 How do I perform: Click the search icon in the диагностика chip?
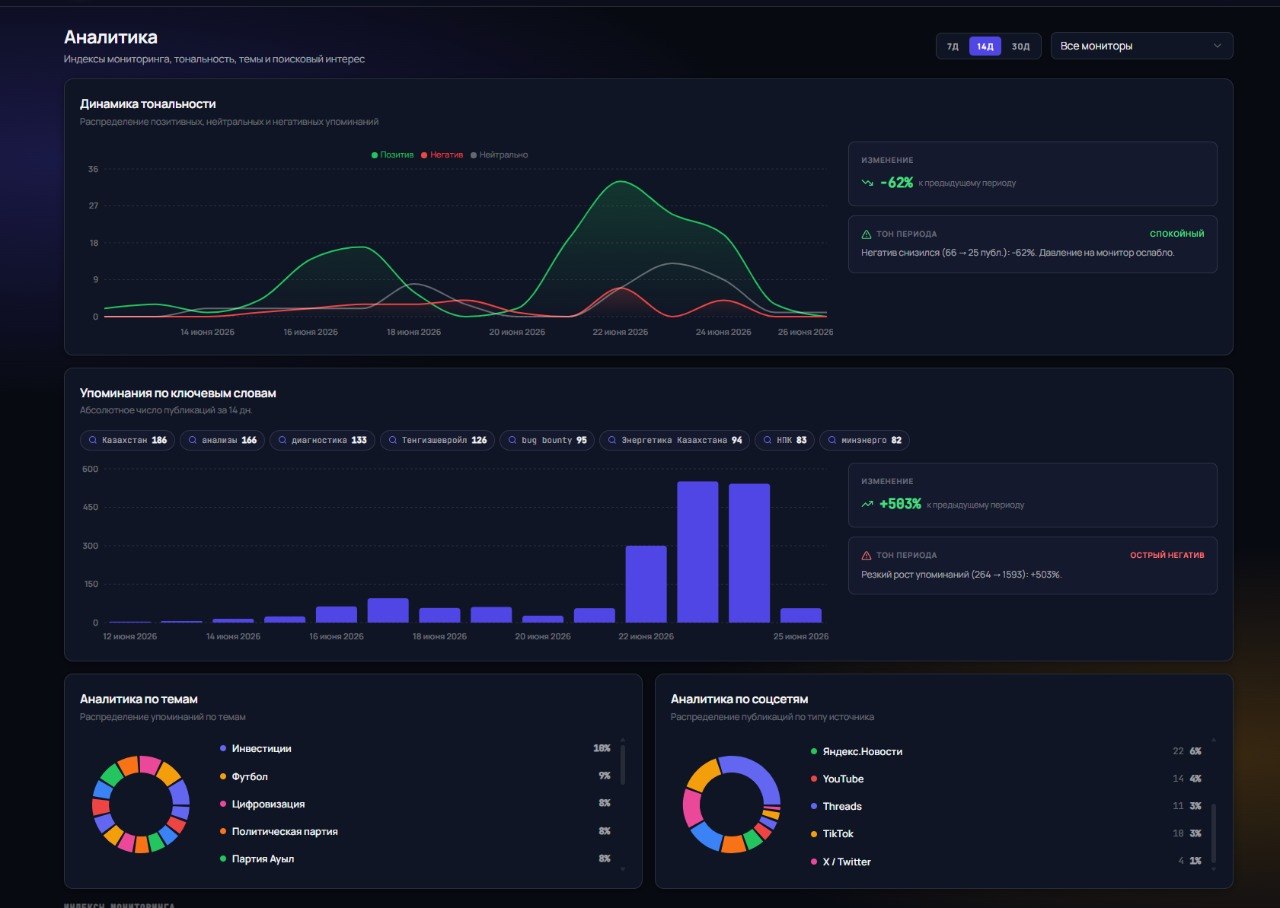tap(283, 440)
